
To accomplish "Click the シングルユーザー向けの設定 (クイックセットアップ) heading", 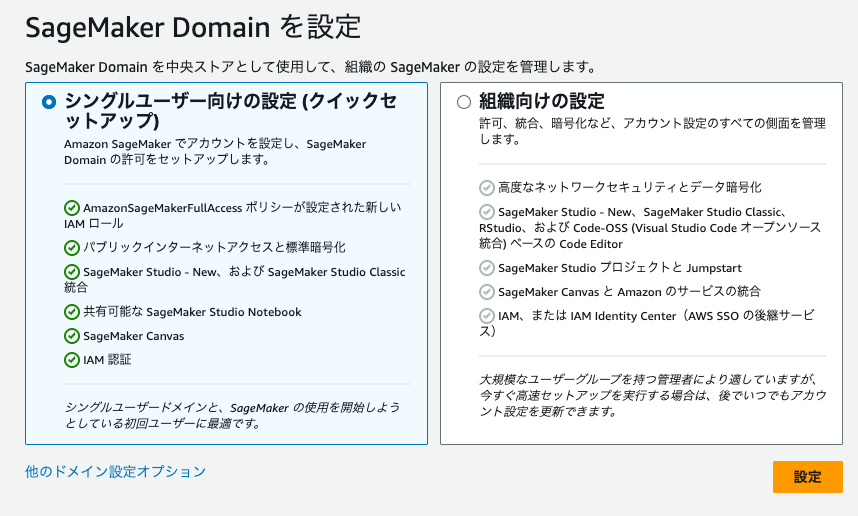I will [230, 111].
